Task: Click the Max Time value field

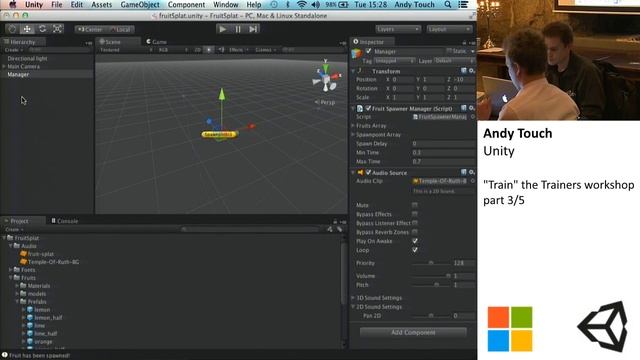Action: pos(443,162)
